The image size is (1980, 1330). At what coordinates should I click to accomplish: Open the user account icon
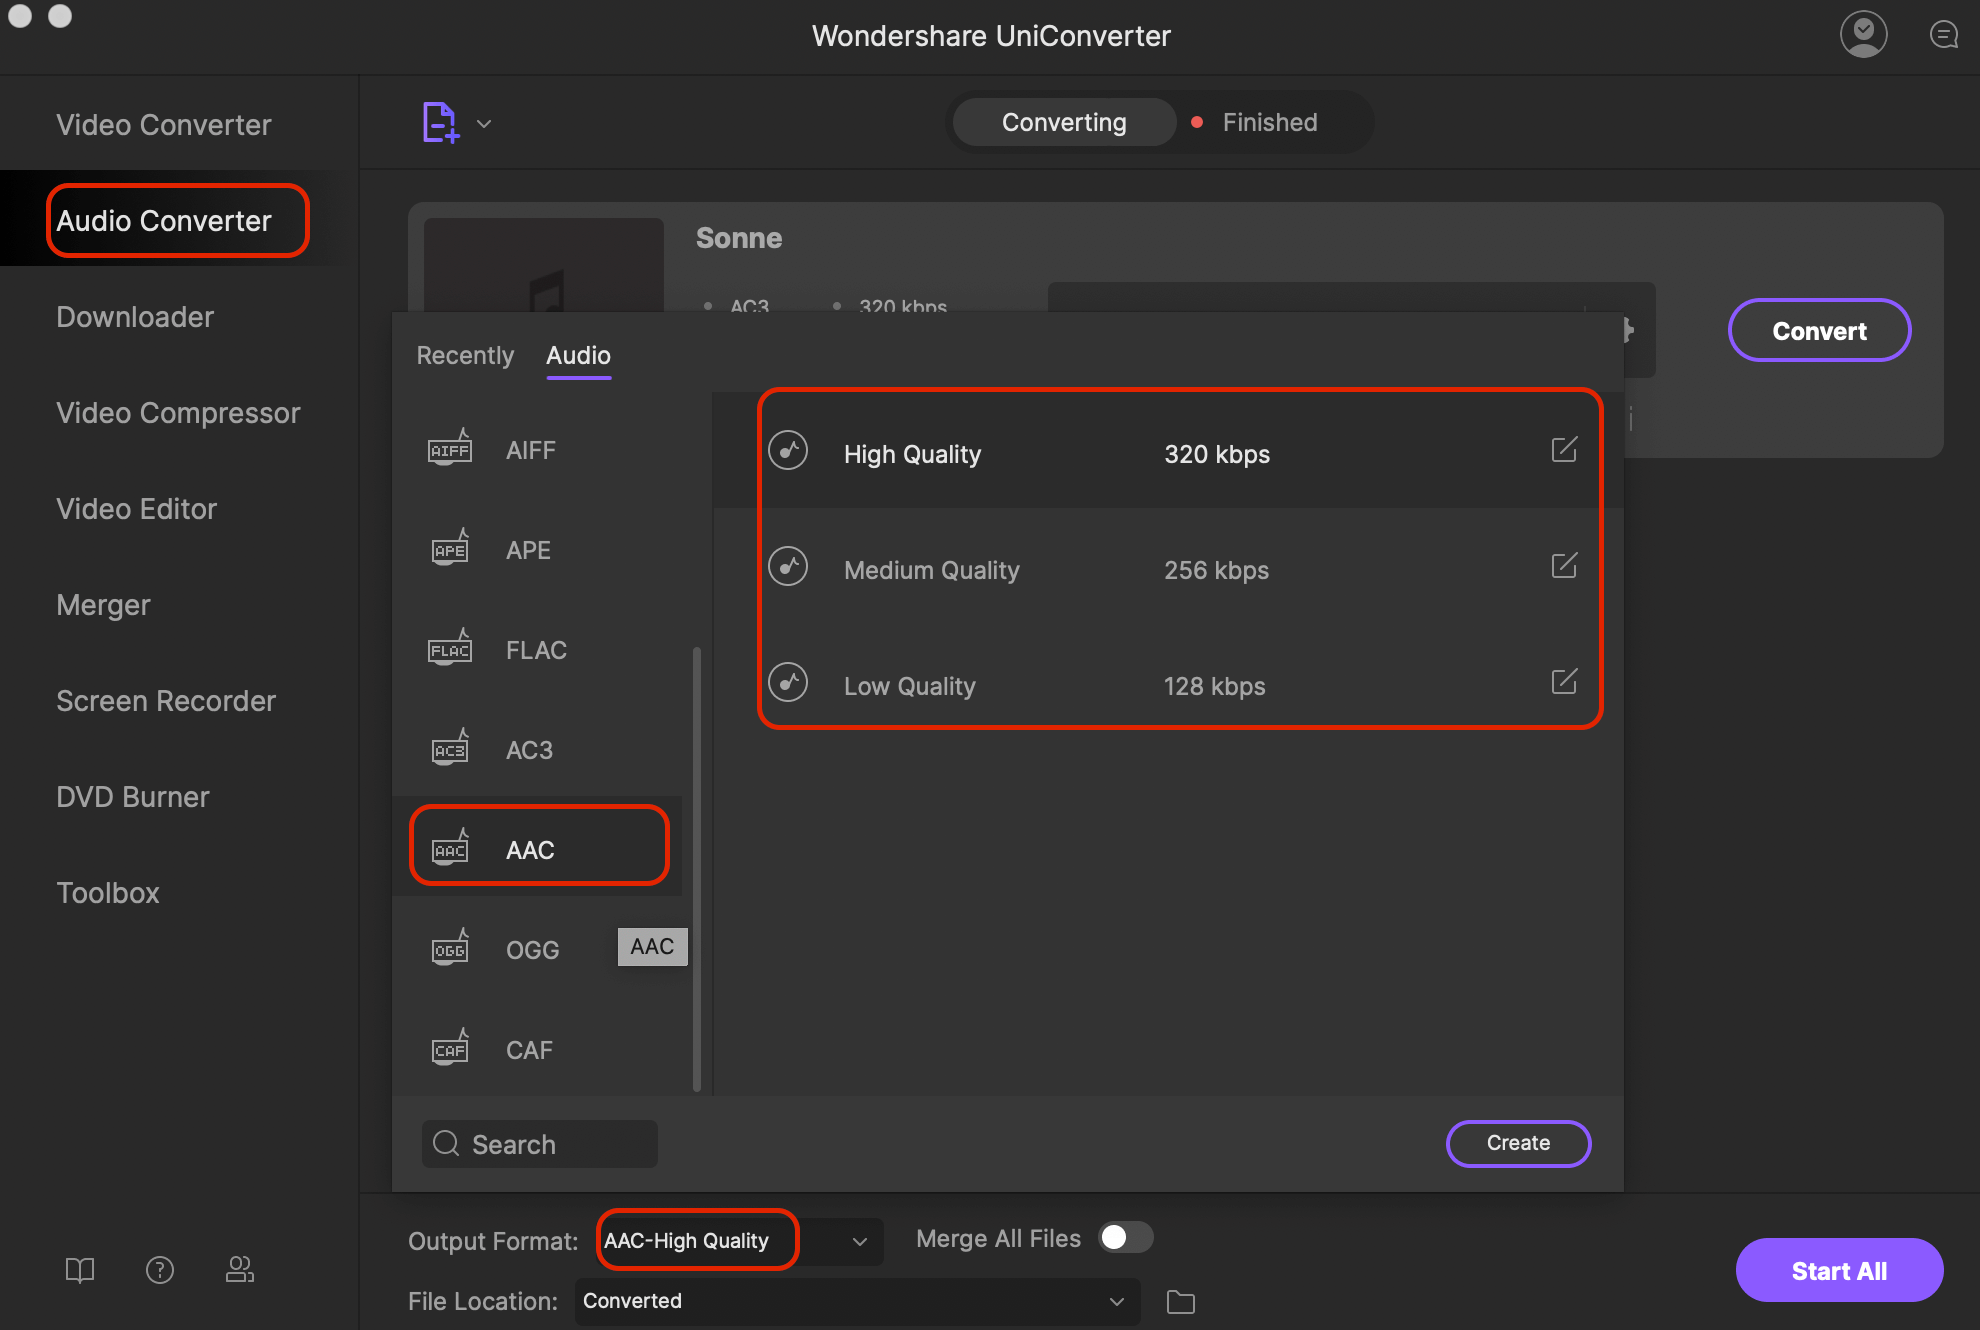click(1864, 35)
